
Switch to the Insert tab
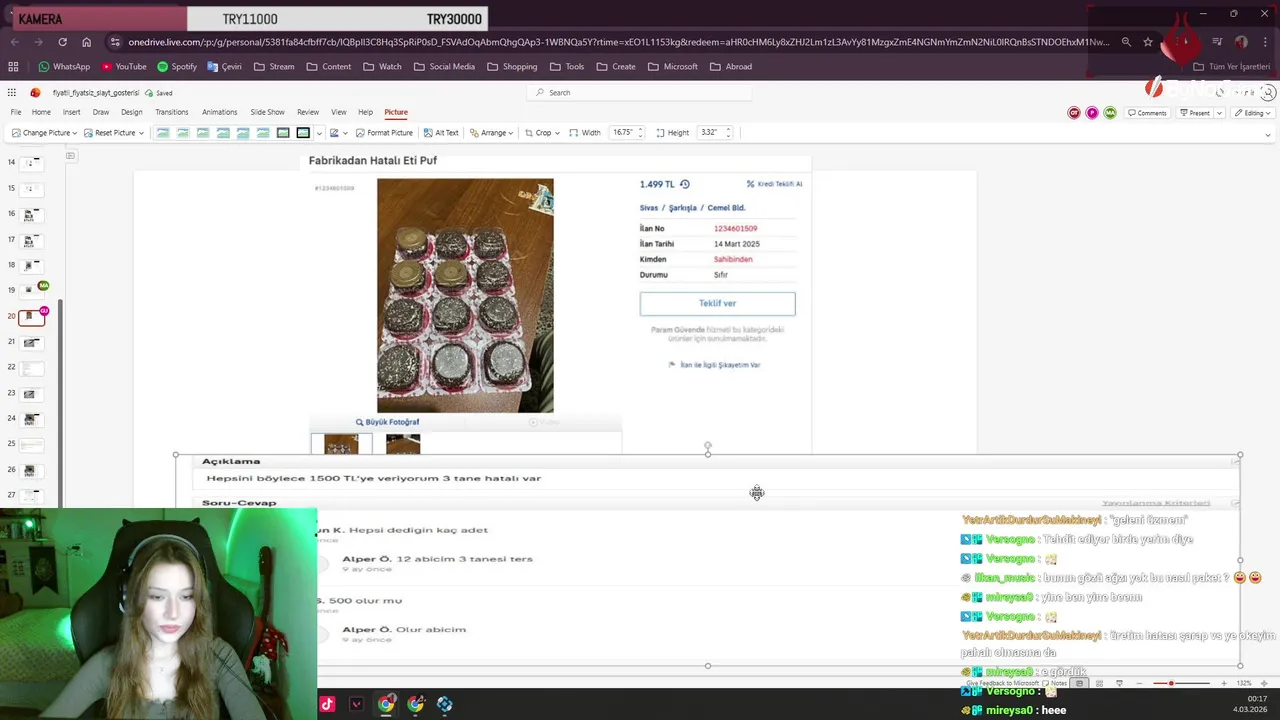pyautogui.click(x=71, y=112)
